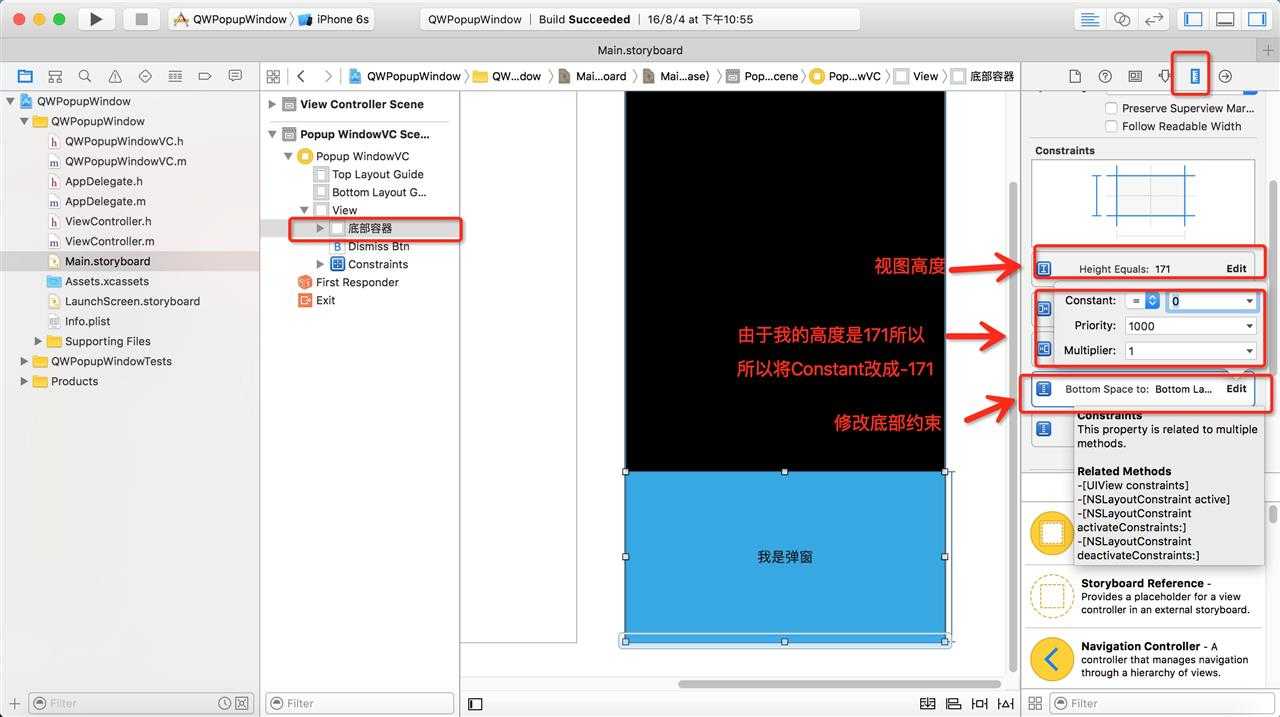Open the Connections inspector
Viewport: 1280px width, 717px height.
coord(1225,76)
